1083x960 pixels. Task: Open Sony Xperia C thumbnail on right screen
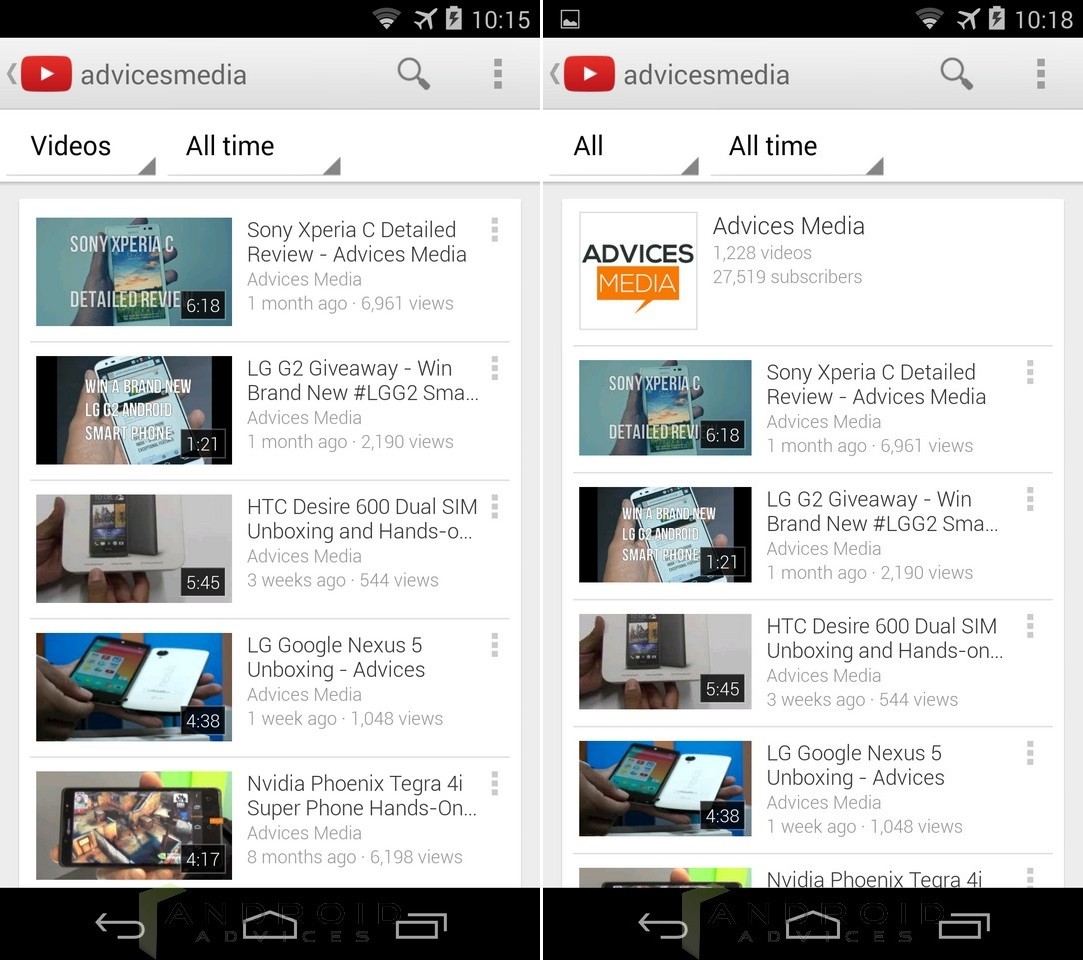(665, 407)
